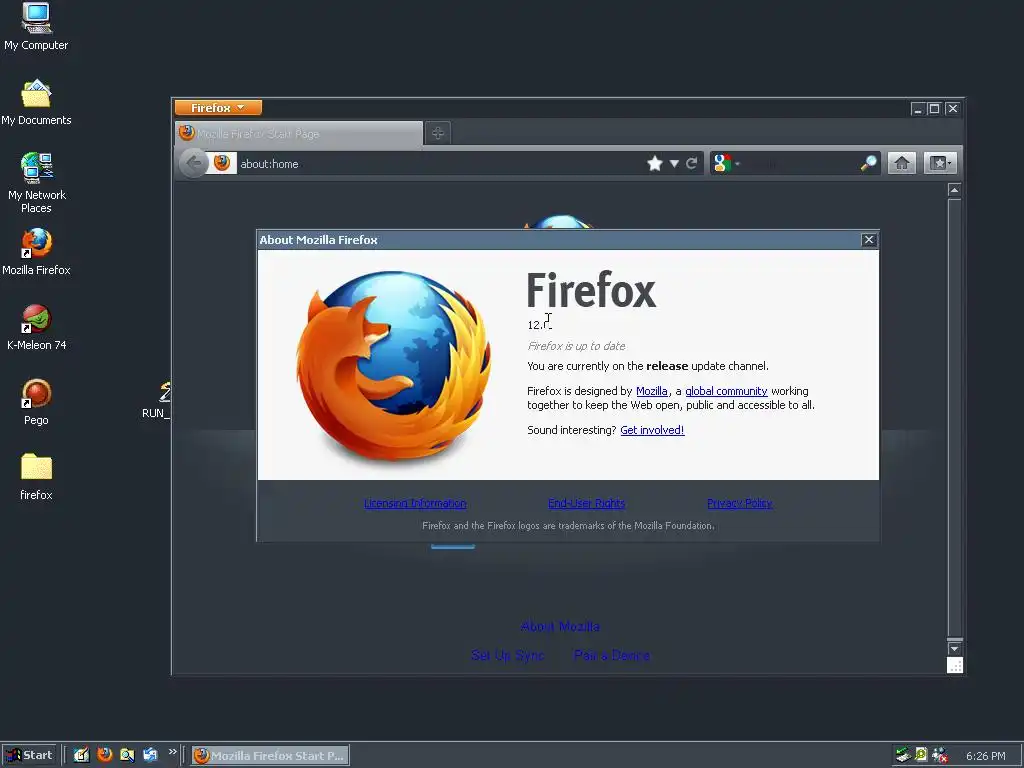The width and height of the screenshot is (1024, 768).
Task: Click the 'release' update channel text
Action: coord(667,366)
